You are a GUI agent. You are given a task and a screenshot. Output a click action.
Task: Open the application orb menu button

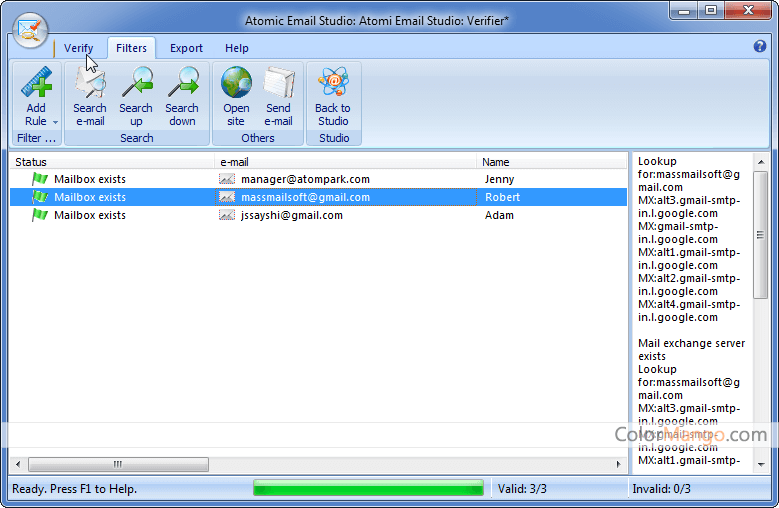pyautogui.click(x=31, y=31)
